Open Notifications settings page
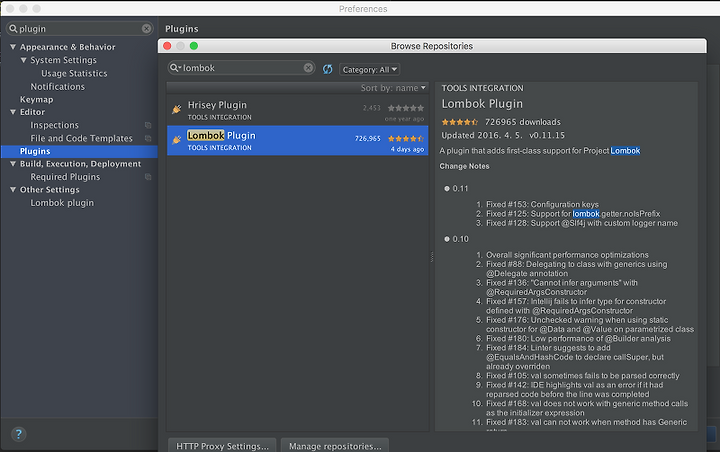Screen dimensions: 720x452 click(x=57, y=87)
